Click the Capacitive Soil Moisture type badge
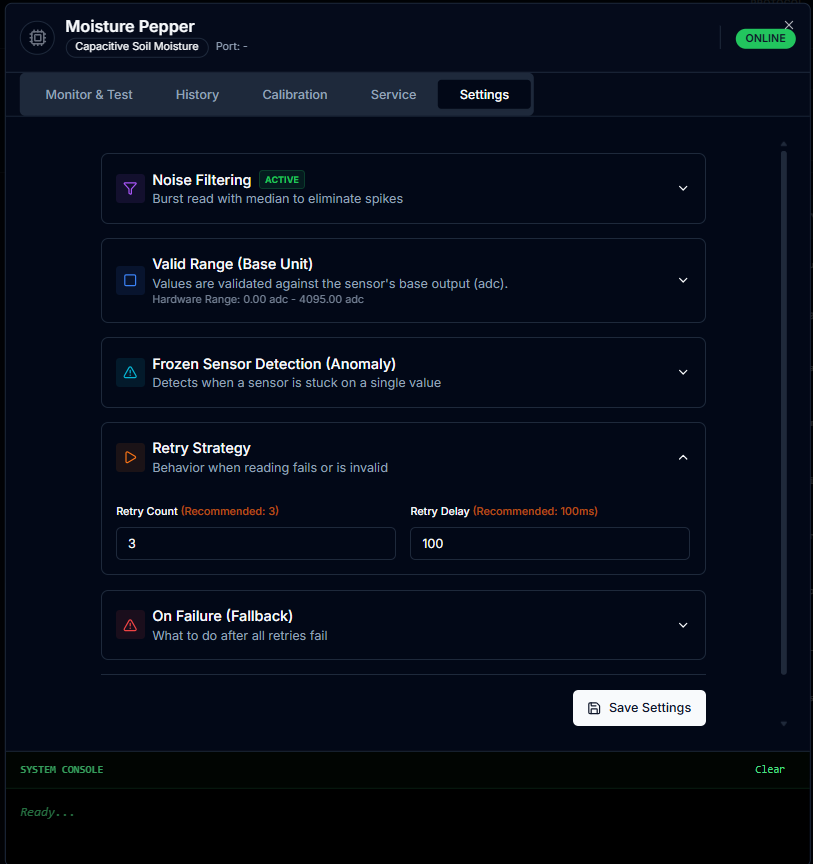Screen dimensions: 813x864 tap(137, 47)
